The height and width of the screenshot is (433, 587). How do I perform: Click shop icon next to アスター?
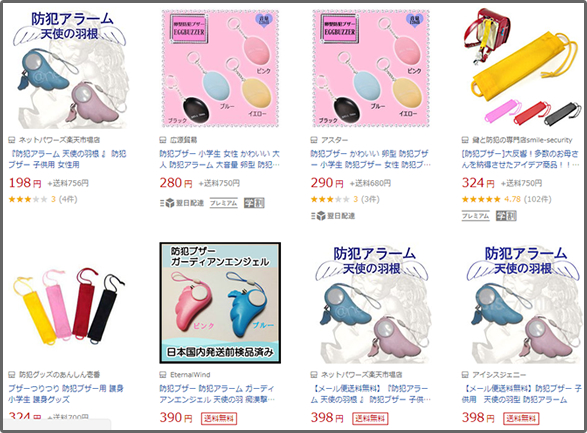pyautogui.click(x=314, y=140)
